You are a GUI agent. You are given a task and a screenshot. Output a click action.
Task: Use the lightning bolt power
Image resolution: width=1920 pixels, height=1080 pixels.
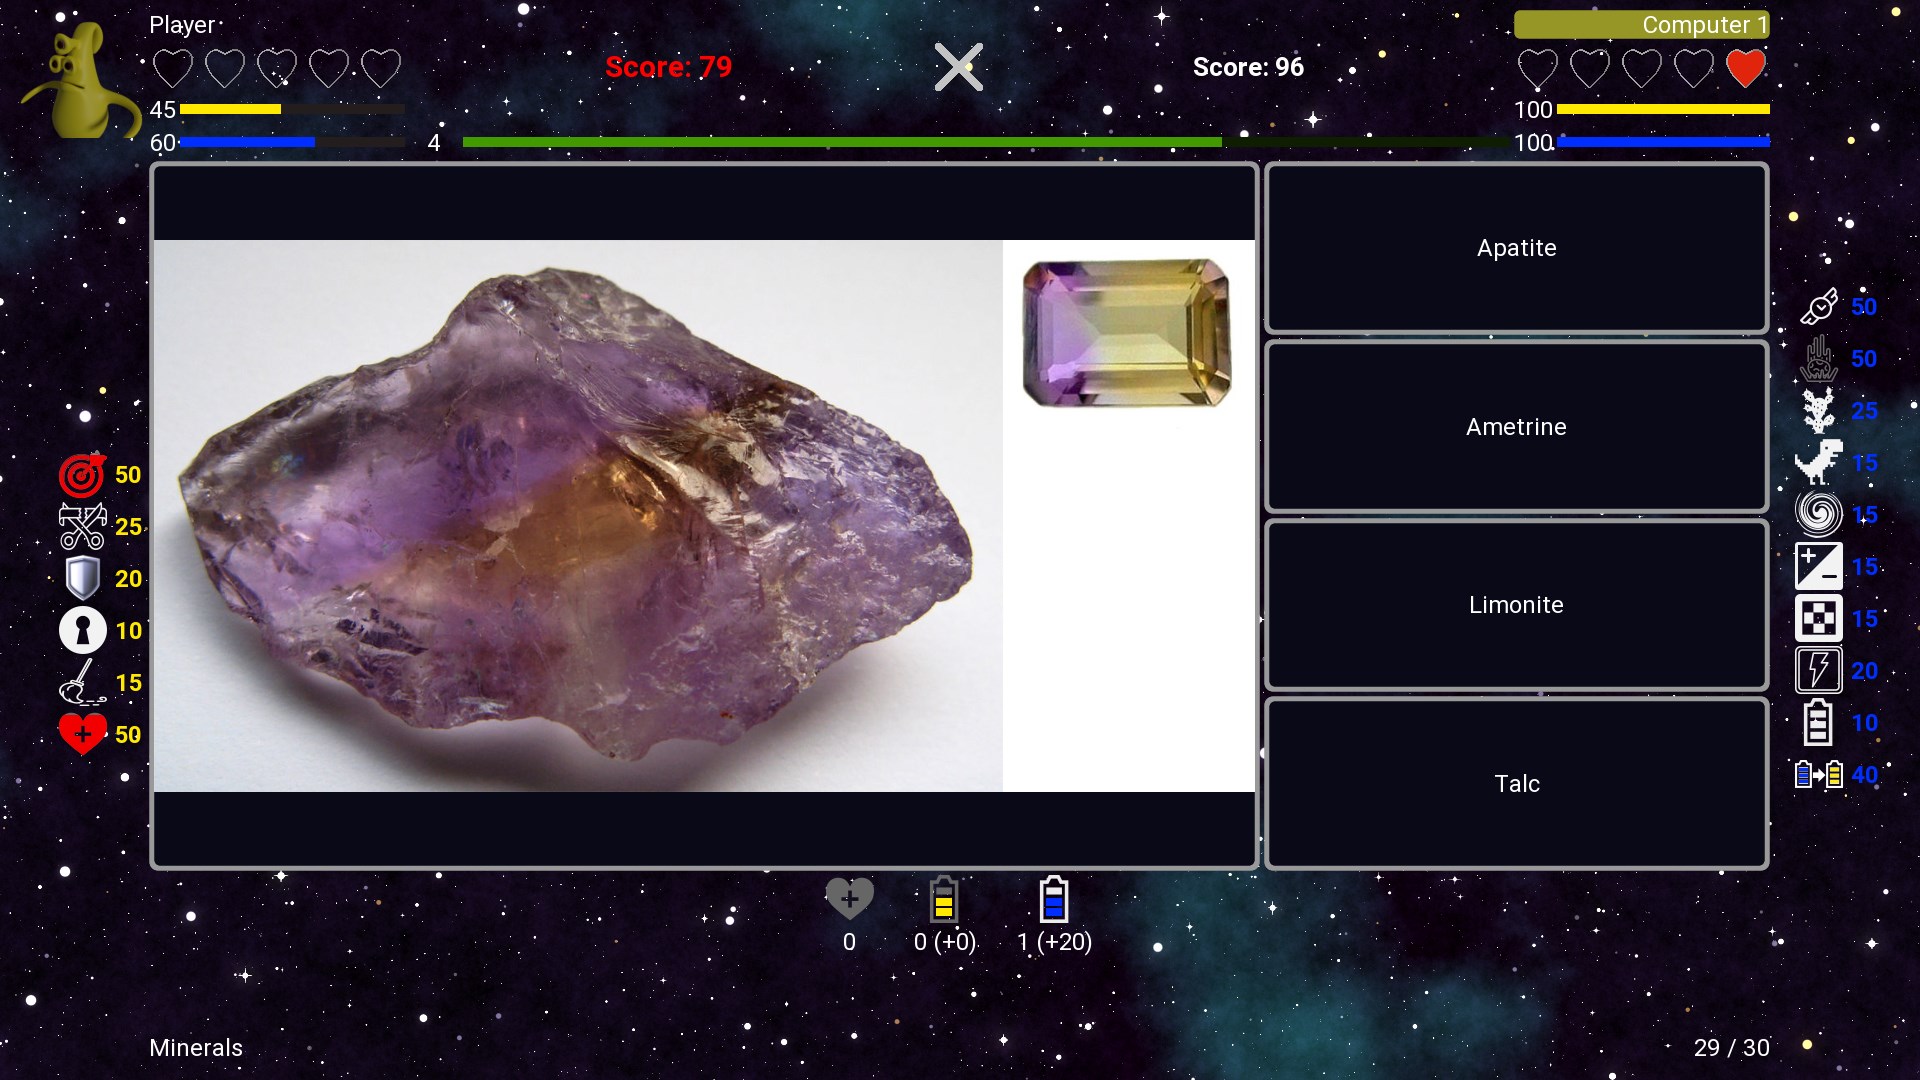point(1819,671)
